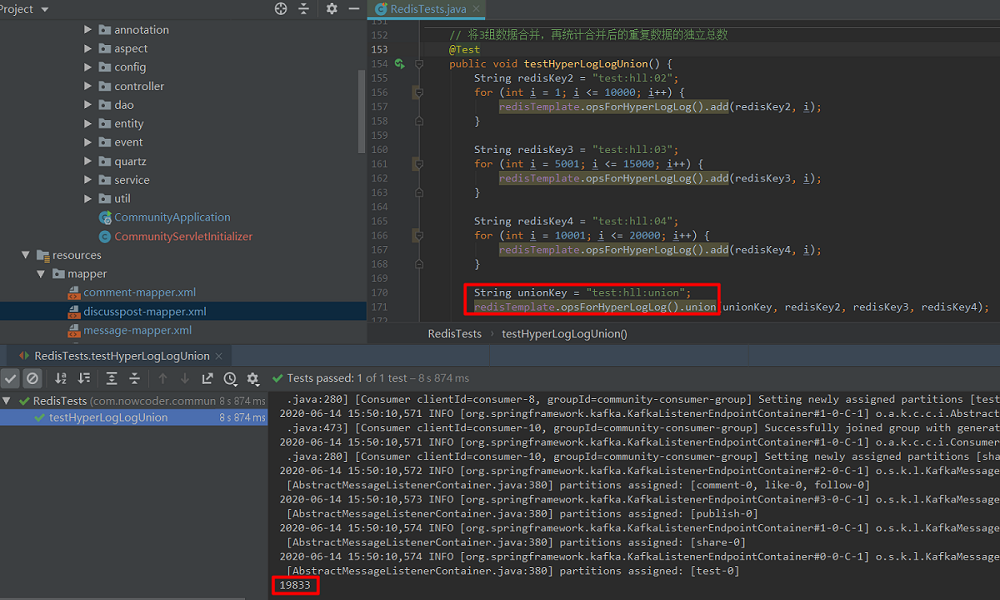Export test results icon

207,379
